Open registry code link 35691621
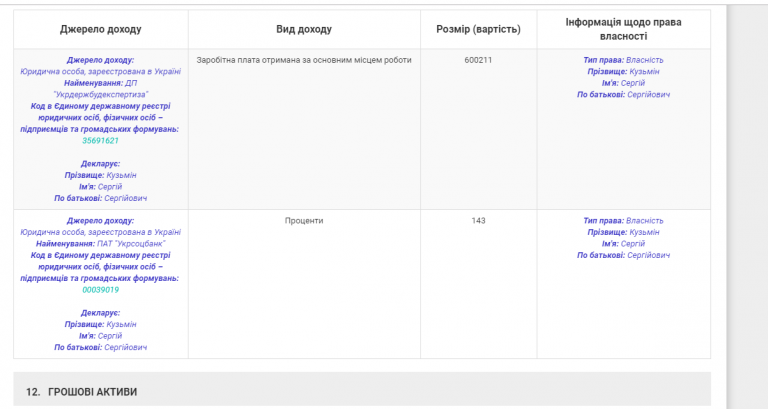The width and height of the screenshot is (768, 409). coord(100,141)
